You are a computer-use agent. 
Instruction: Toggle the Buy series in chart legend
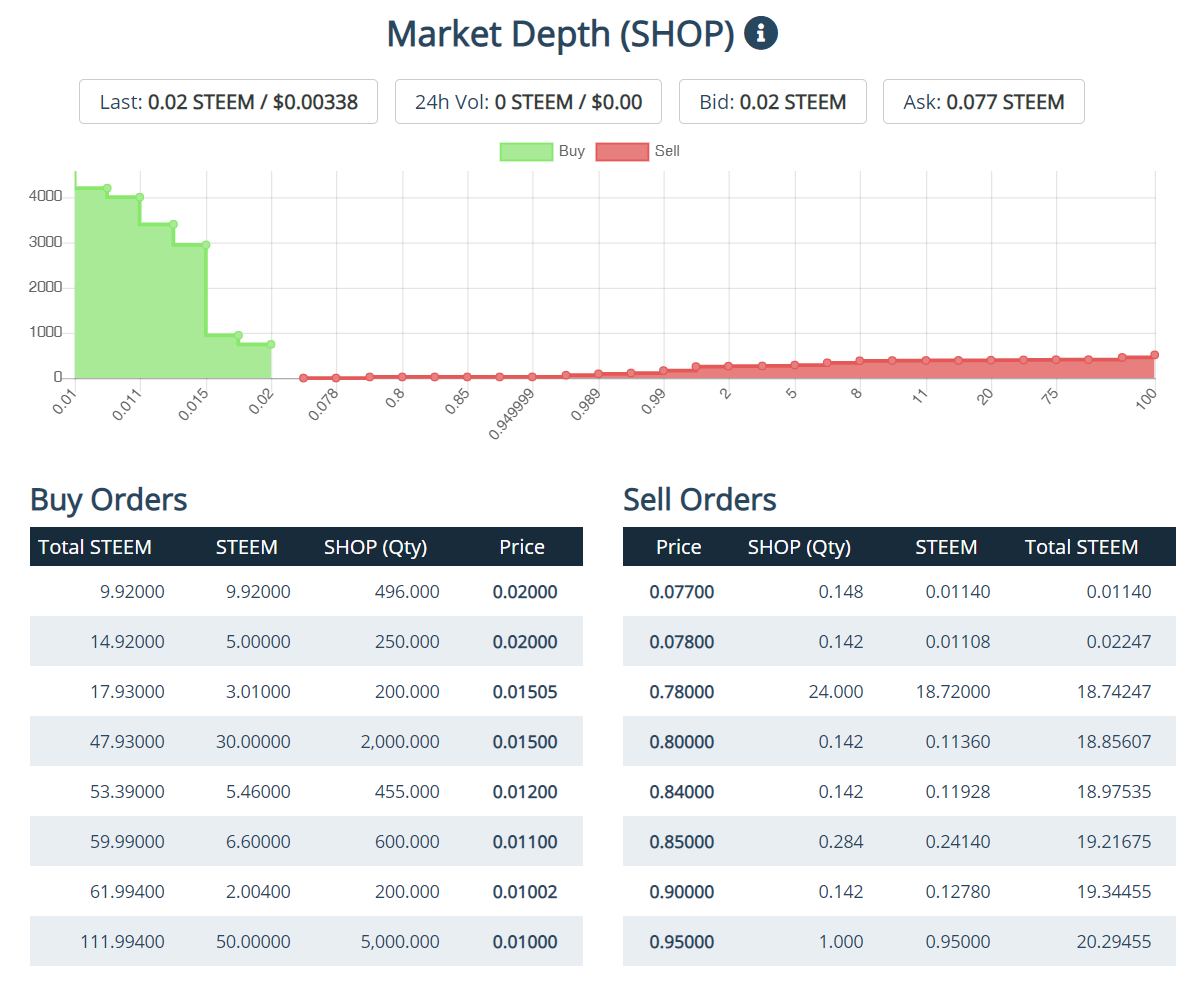542,151
